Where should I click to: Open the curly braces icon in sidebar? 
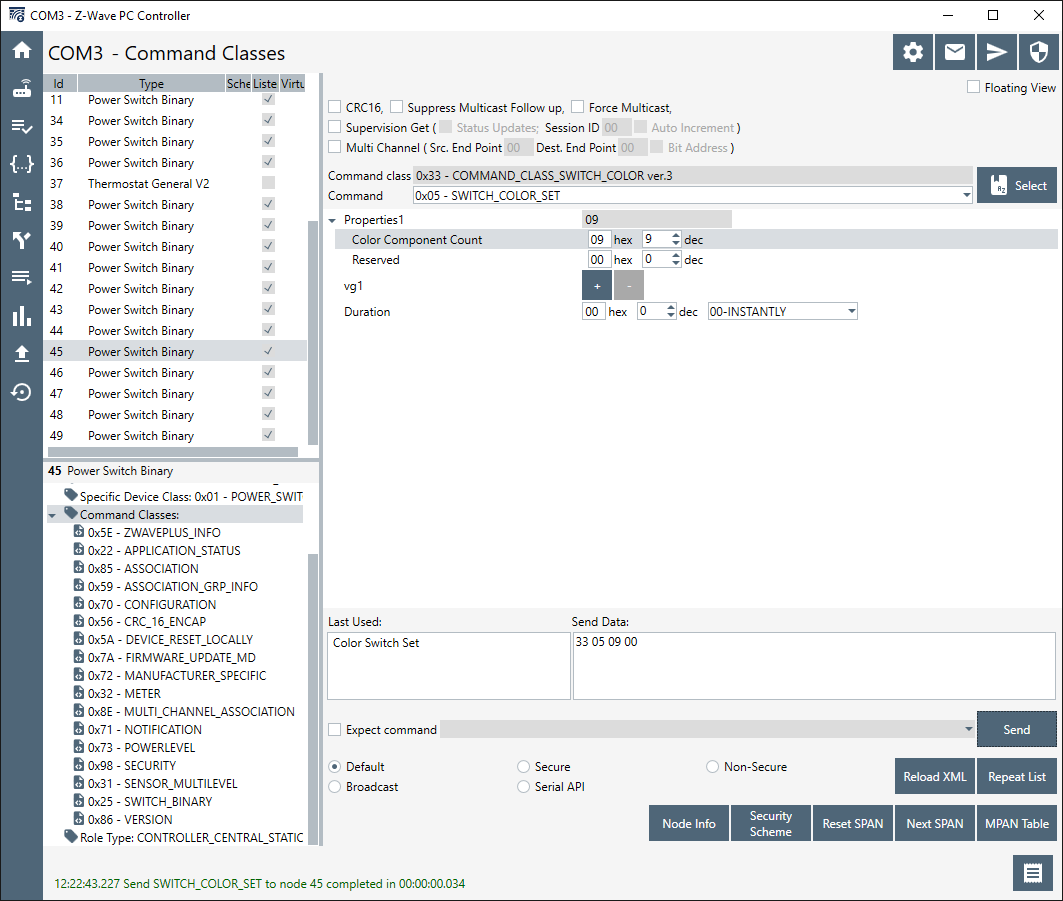coord(21,164)
